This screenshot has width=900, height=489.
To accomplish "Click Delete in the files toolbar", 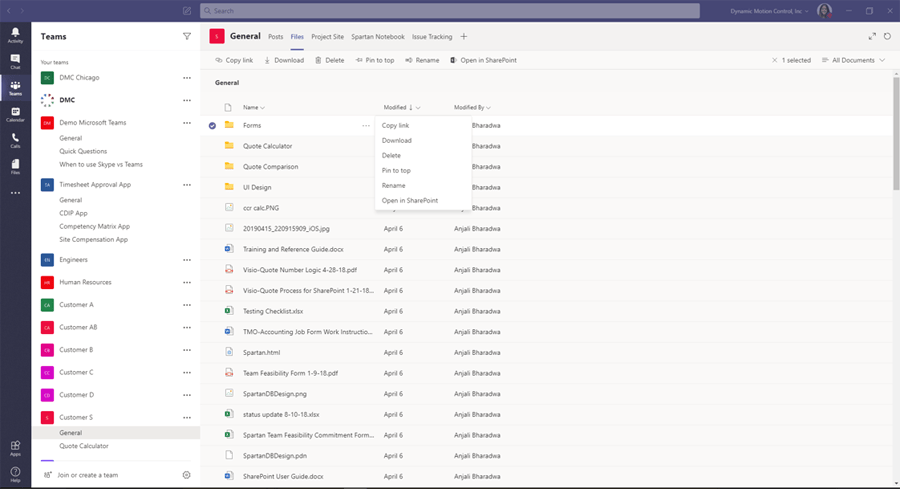I will (329, 60).
